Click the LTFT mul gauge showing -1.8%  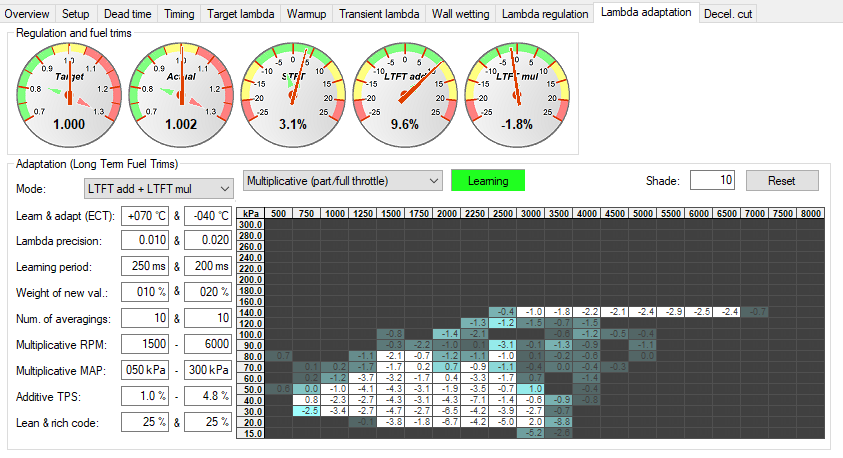tap(517, 95)
